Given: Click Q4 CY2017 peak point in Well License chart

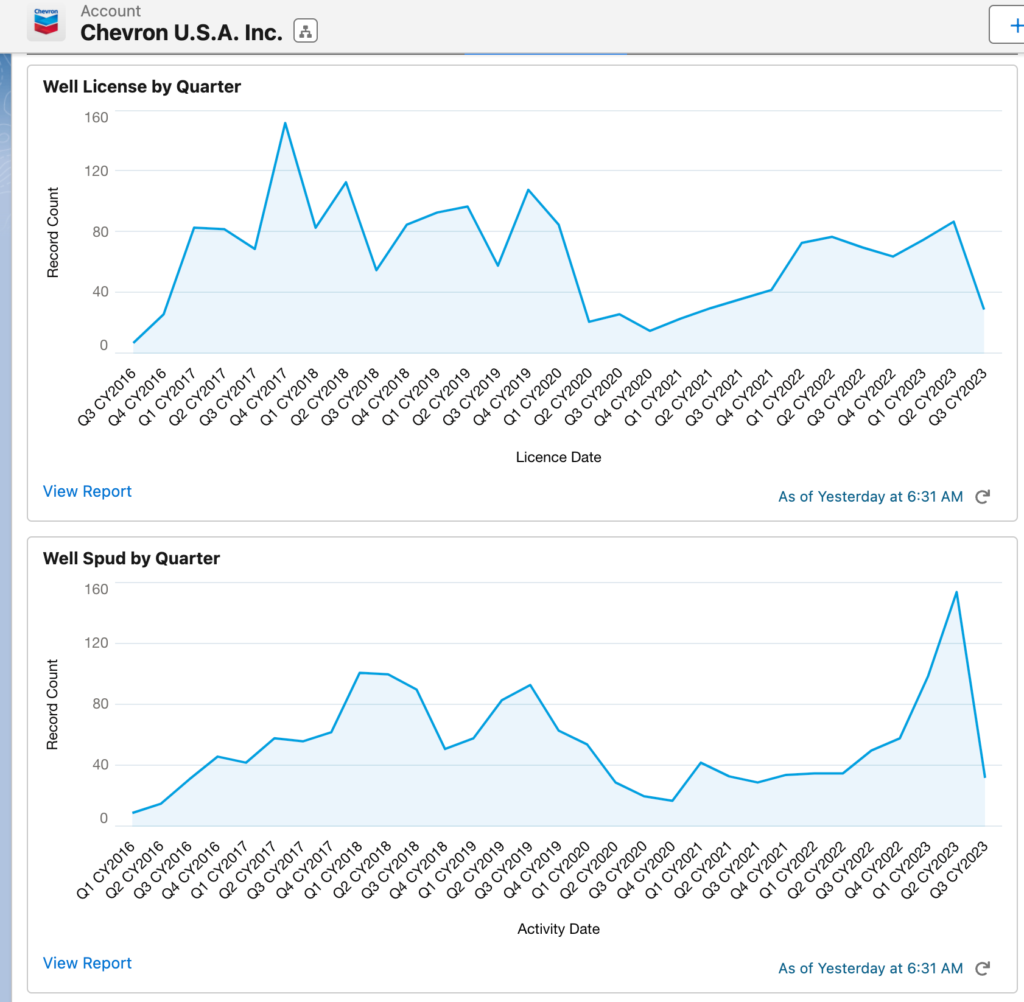Looking at the screenshot, I should pos(285,123).
